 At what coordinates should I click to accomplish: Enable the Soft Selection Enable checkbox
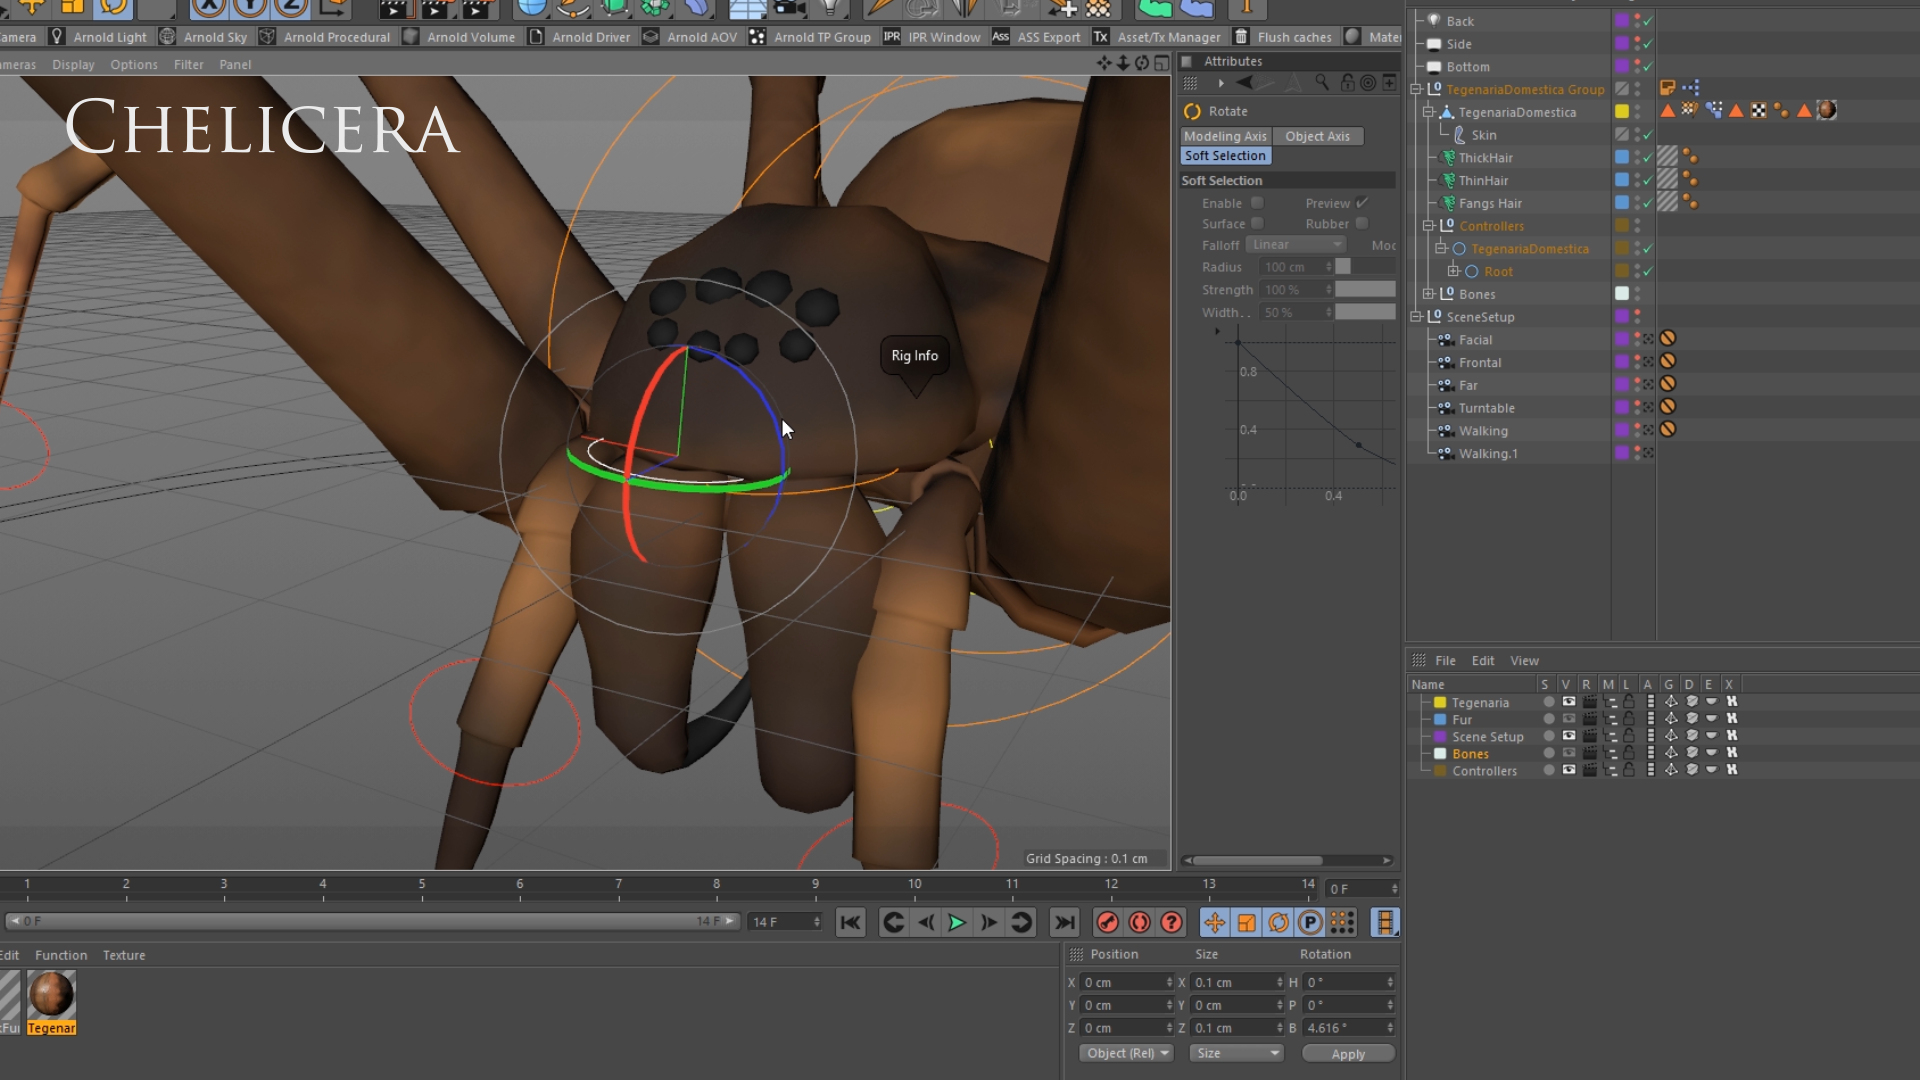point(1257,203)
